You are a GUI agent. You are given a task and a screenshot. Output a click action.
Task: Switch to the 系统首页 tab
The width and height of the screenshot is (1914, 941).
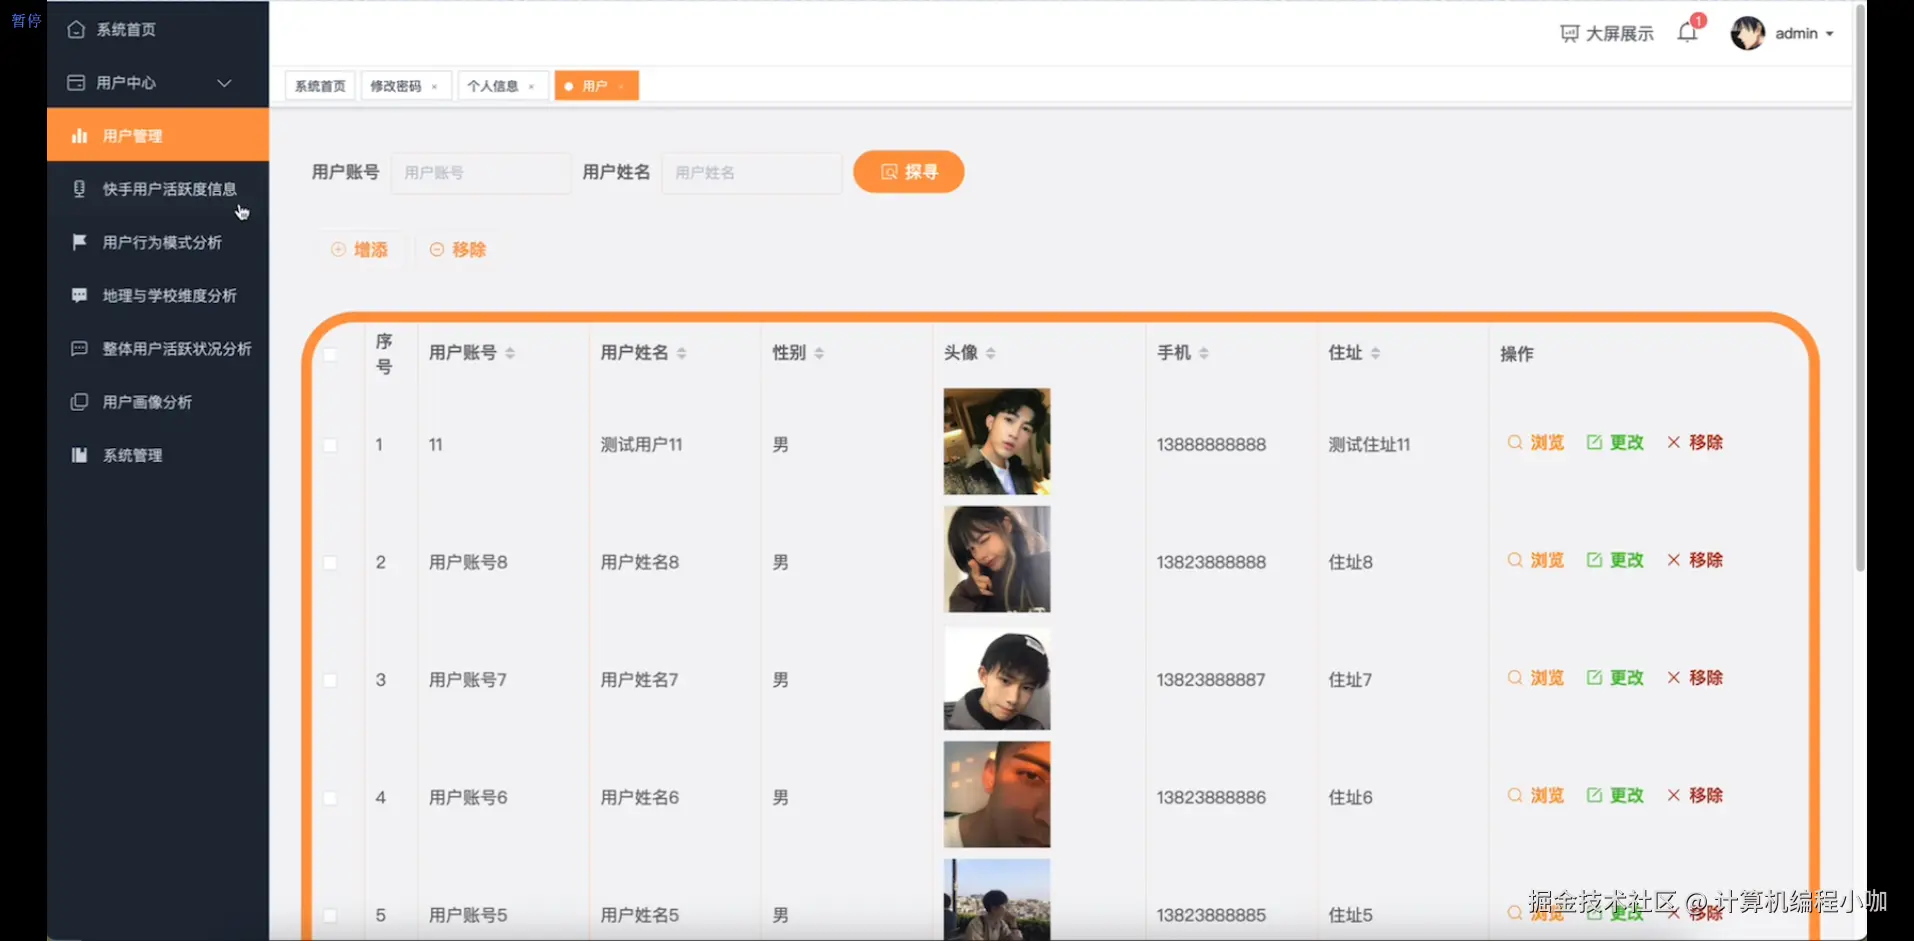pos(320,86)
